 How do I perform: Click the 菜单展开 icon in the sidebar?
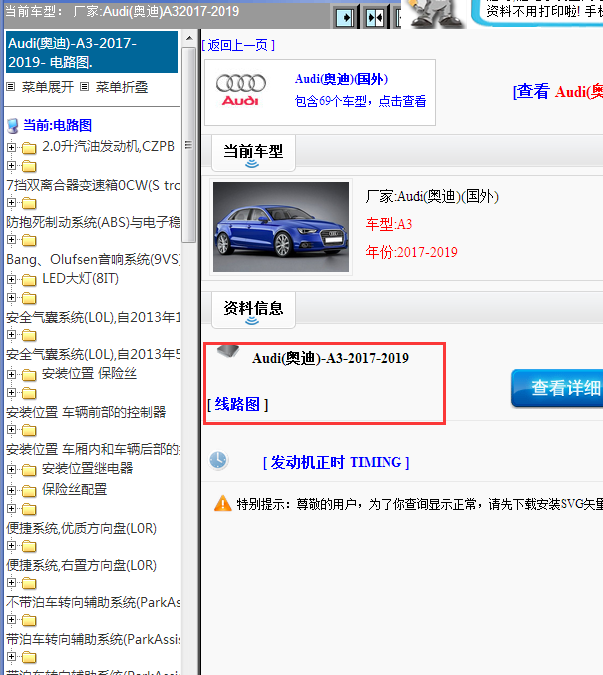[x=11, y=87]
